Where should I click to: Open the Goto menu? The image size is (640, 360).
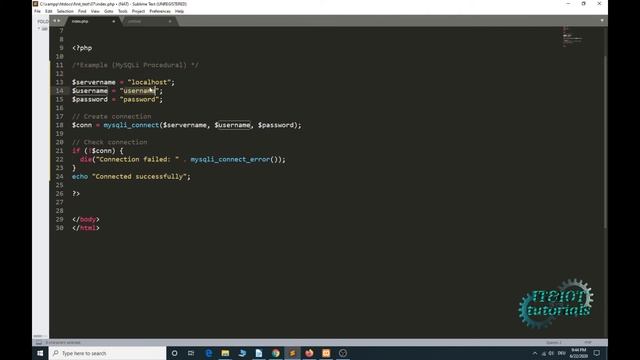(109, 11)
